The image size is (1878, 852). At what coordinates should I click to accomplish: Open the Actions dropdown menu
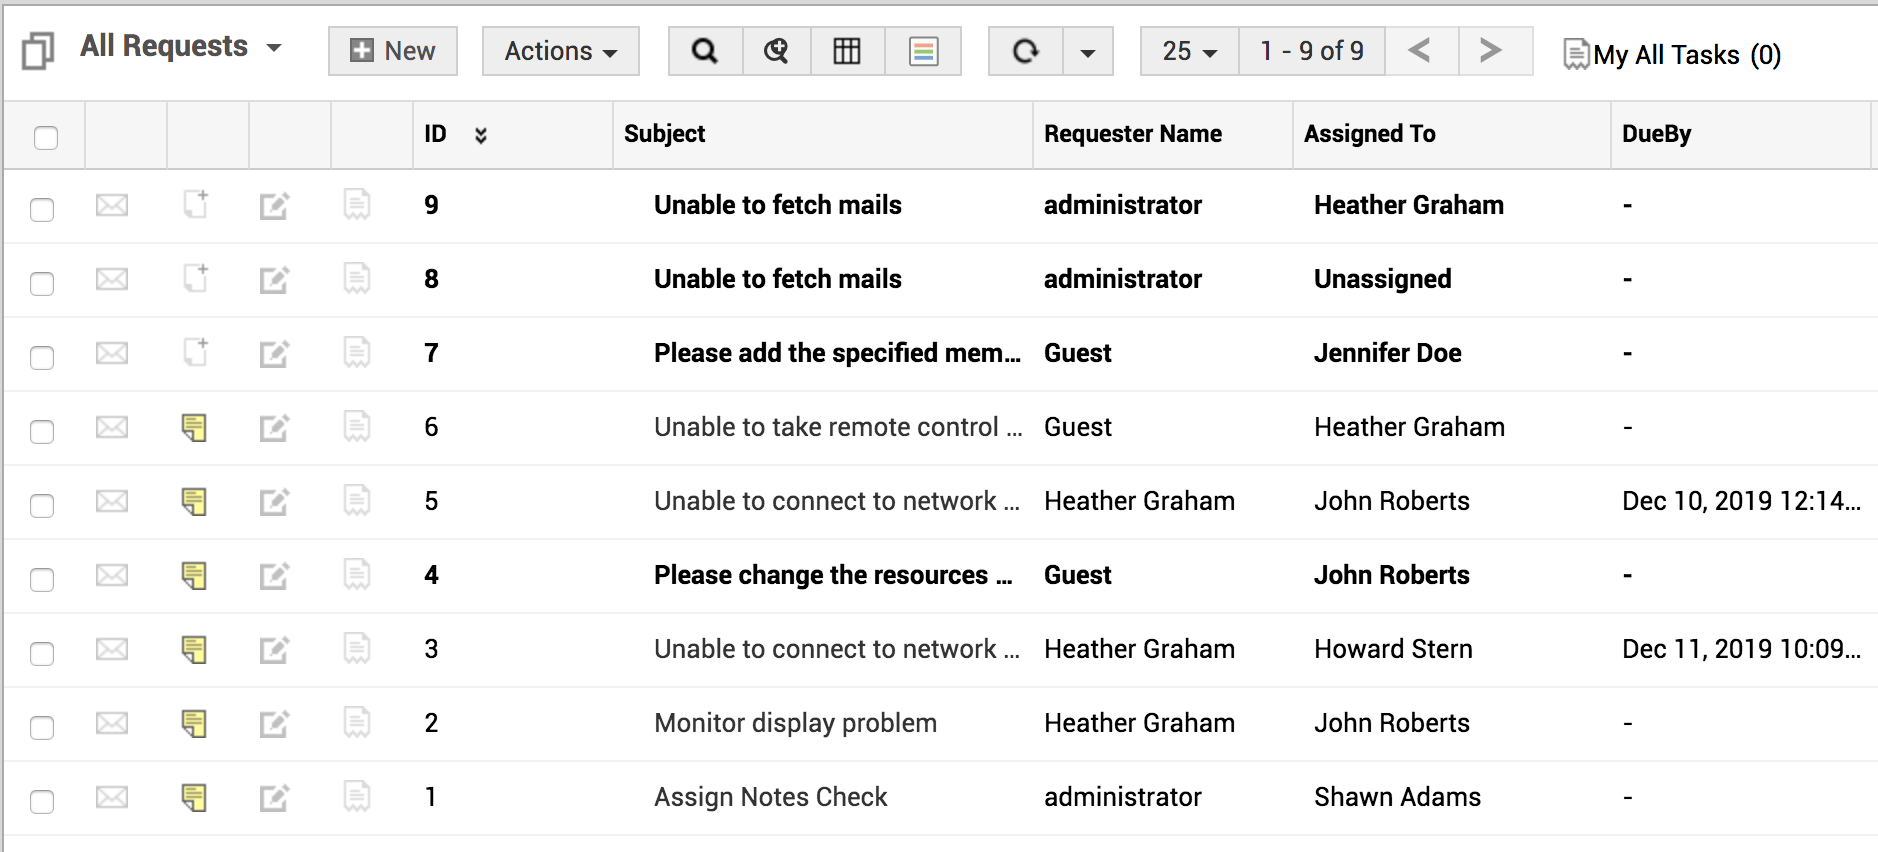coord(560,51)
